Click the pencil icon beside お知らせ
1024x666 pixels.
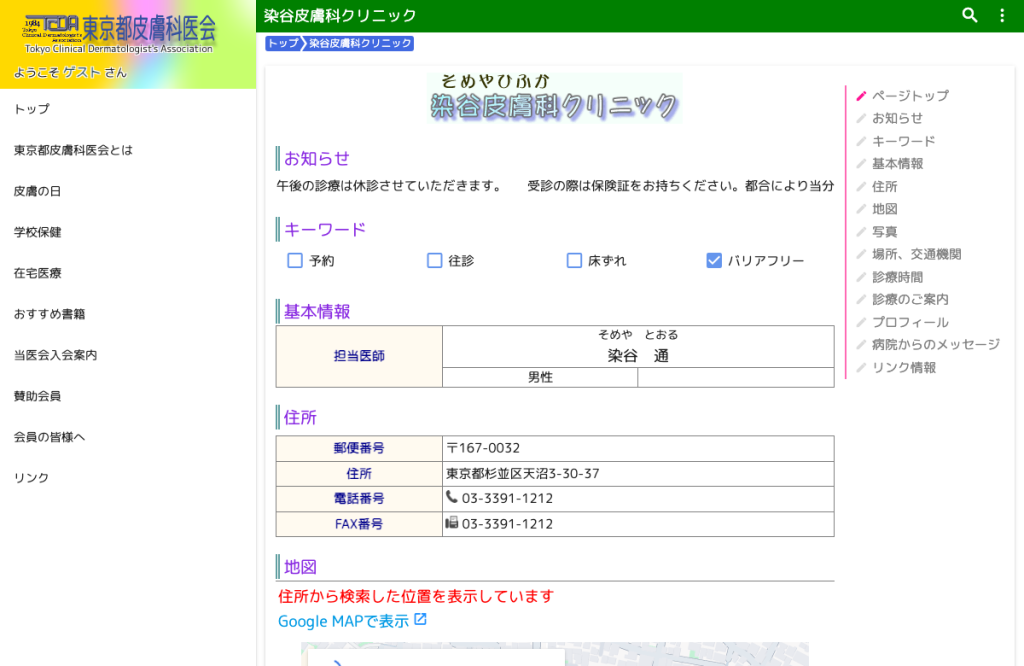861,118
